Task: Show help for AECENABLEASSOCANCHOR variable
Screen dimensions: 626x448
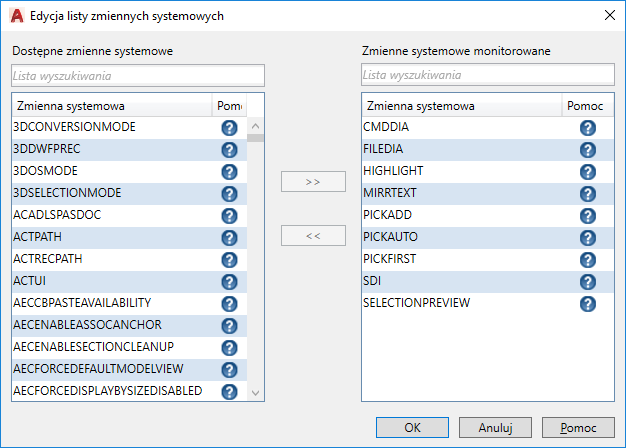Action: (x=229, y=326)
